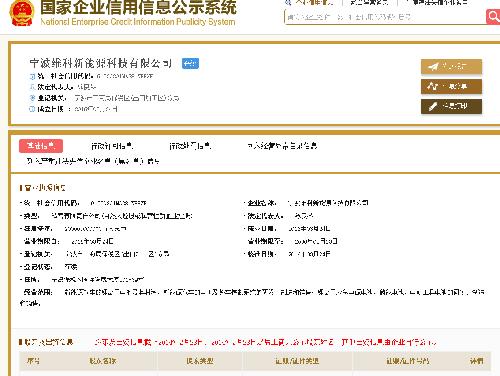Click the 住所 address value
Screen dimensions: 500x376
point(98,279)
